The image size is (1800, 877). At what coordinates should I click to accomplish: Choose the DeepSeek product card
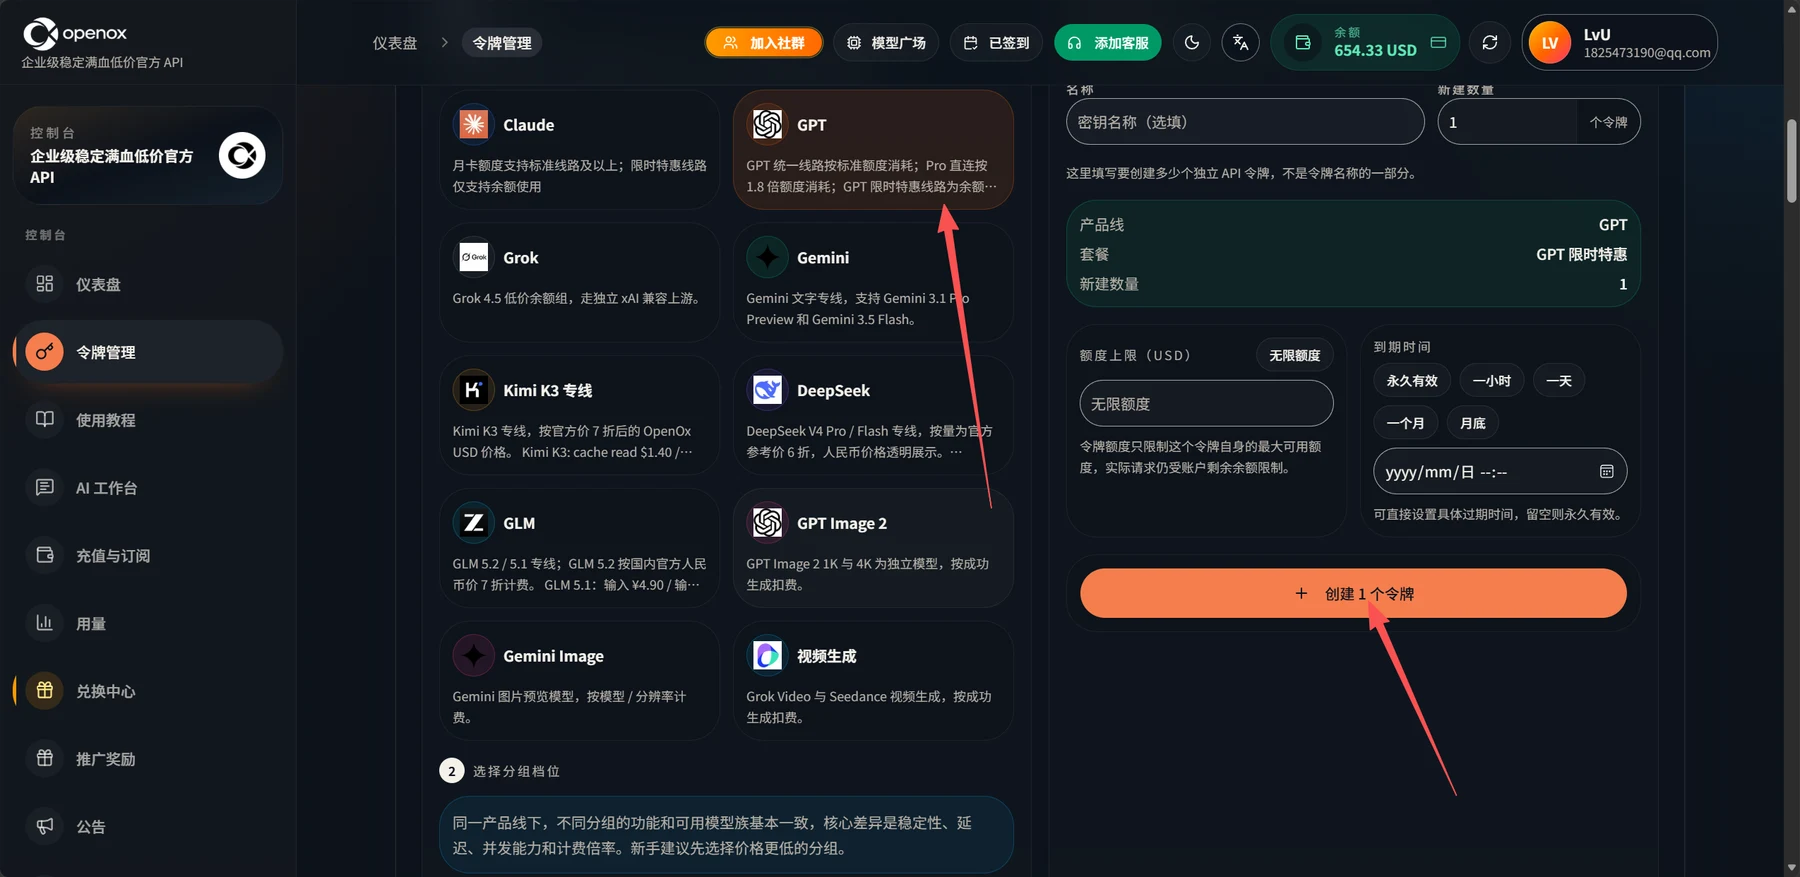tap(873, 415)
